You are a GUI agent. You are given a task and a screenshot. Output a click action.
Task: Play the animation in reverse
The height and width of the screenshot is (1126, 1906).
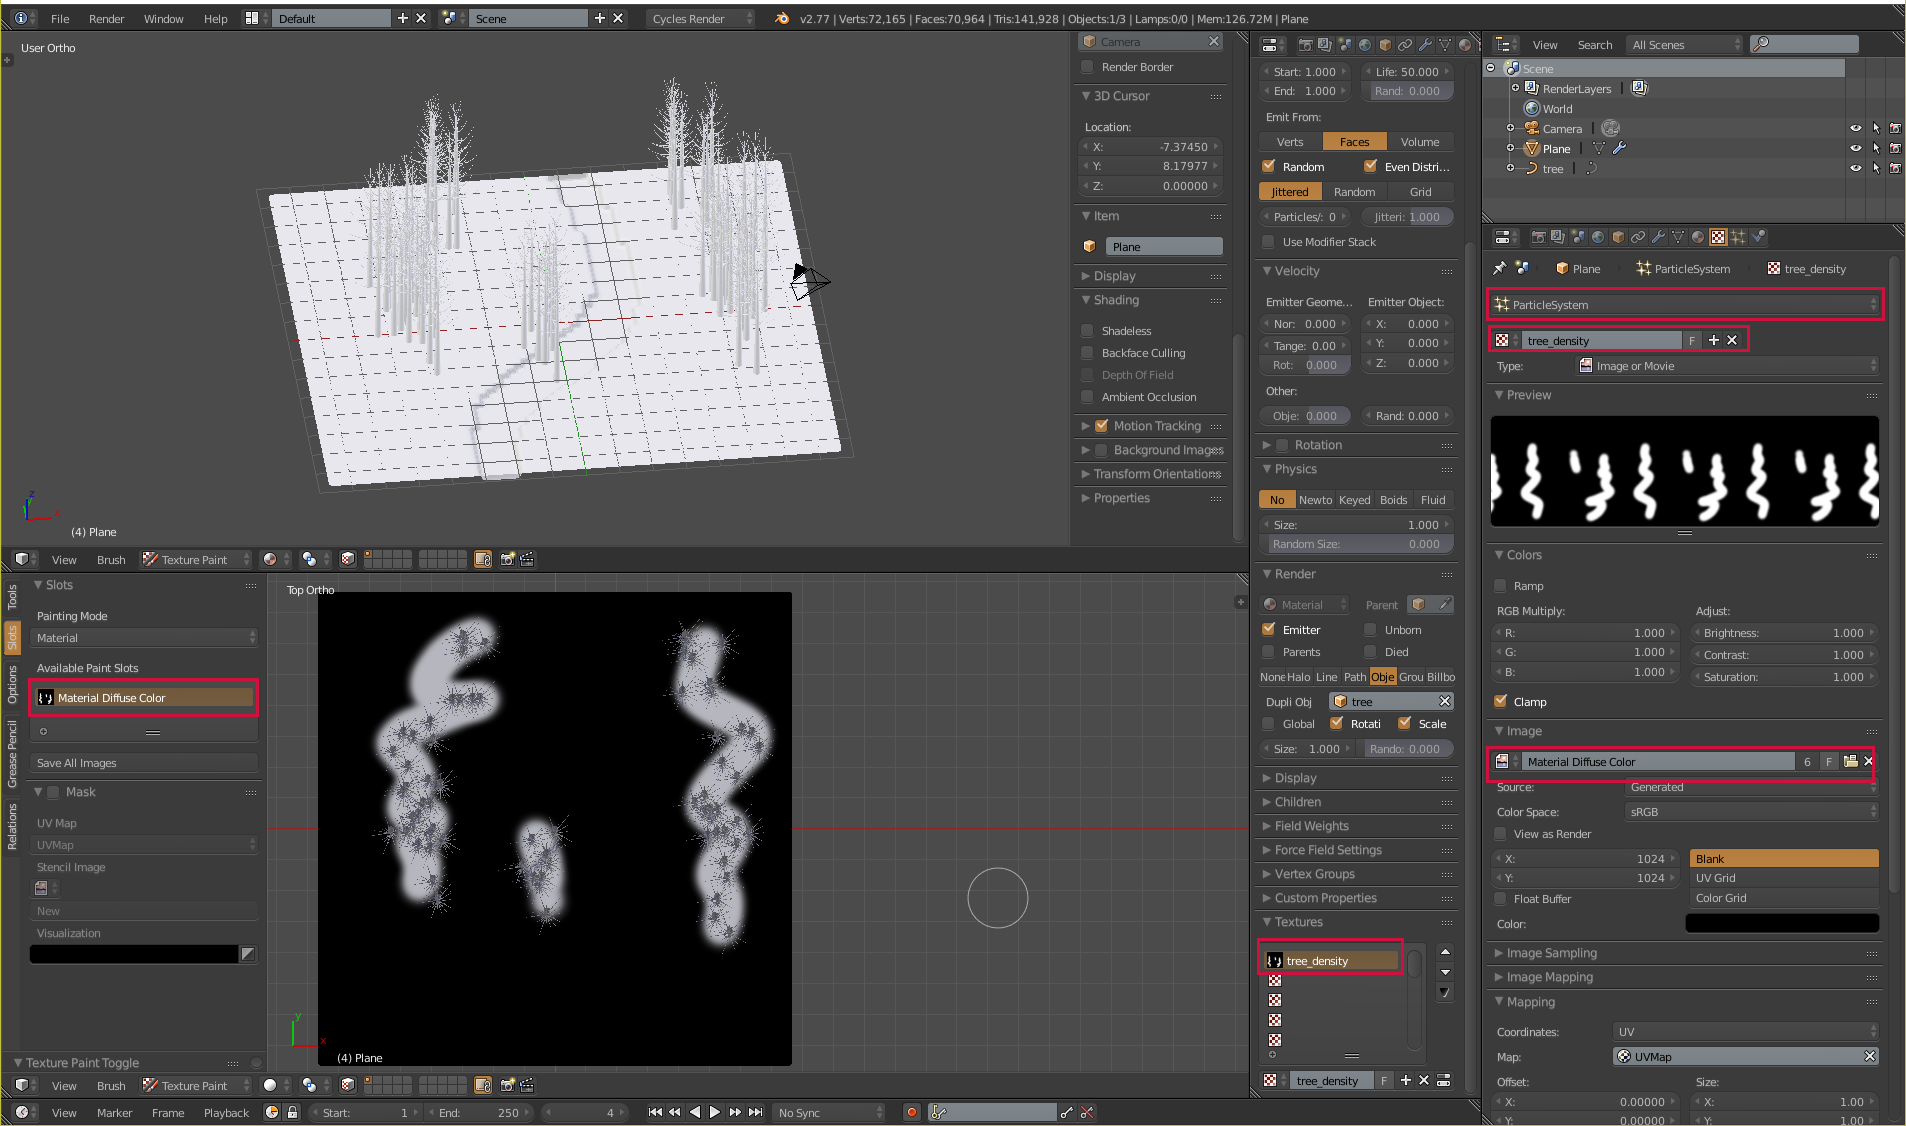(x=695, y=1112)
